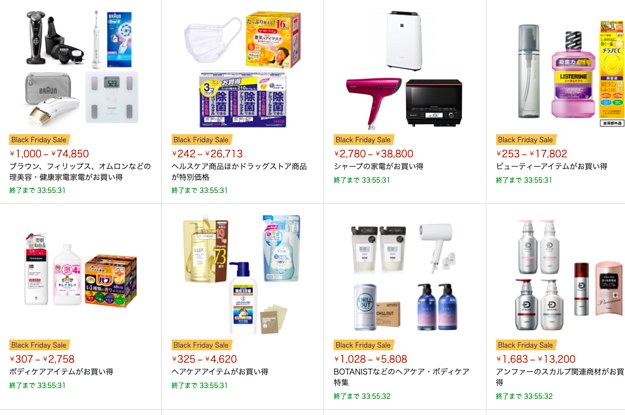Open the healthcare and drugstore products image
625x415 pixels.
tap(242, 69)
